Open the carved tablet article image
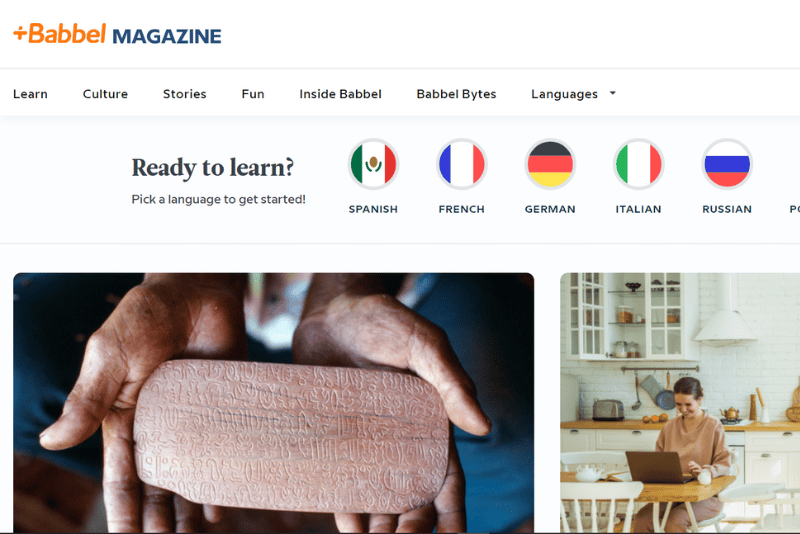Viewport: 800px width, 534px height. coord(273,403)
